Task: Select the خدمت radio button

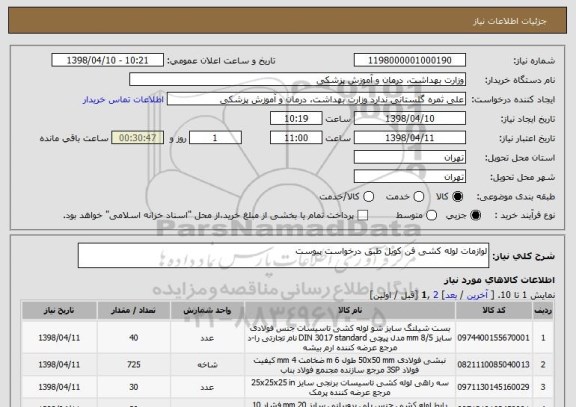Action: 418,197
